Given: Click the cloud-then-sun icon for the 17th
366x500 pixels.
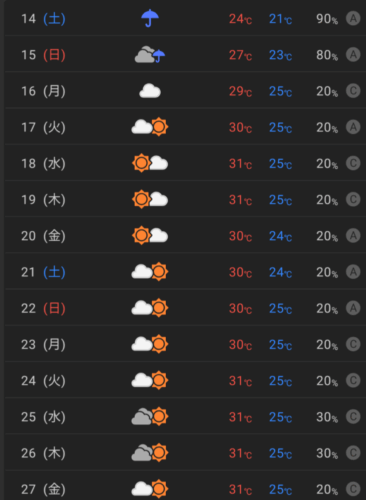Looking at the screenshot, I should [x=150, y=127].
